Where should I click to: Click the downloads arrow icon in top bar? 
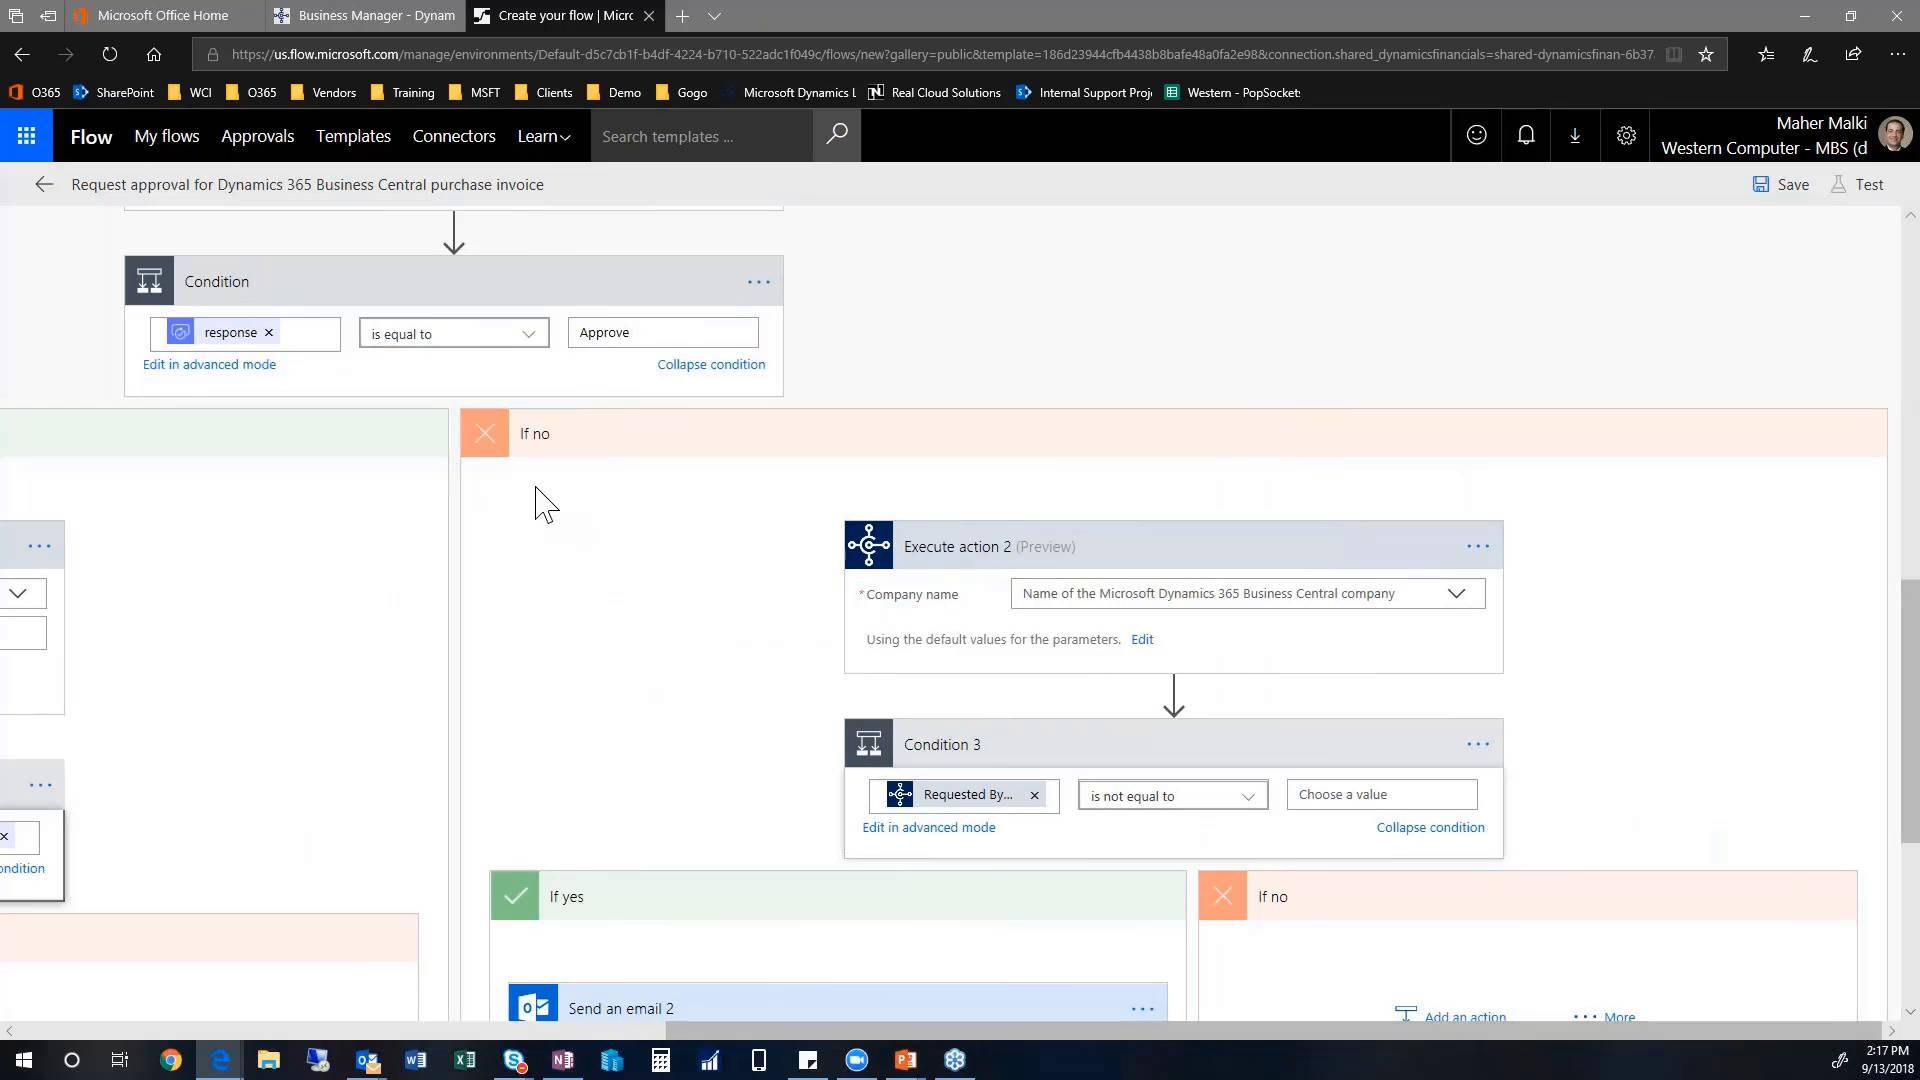point(1575,135)
